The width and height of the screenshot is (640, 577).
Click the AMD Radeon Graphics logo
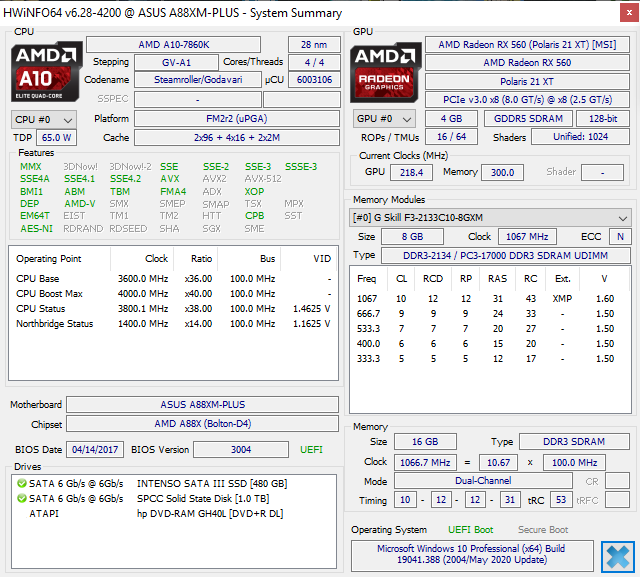(386, 72)
